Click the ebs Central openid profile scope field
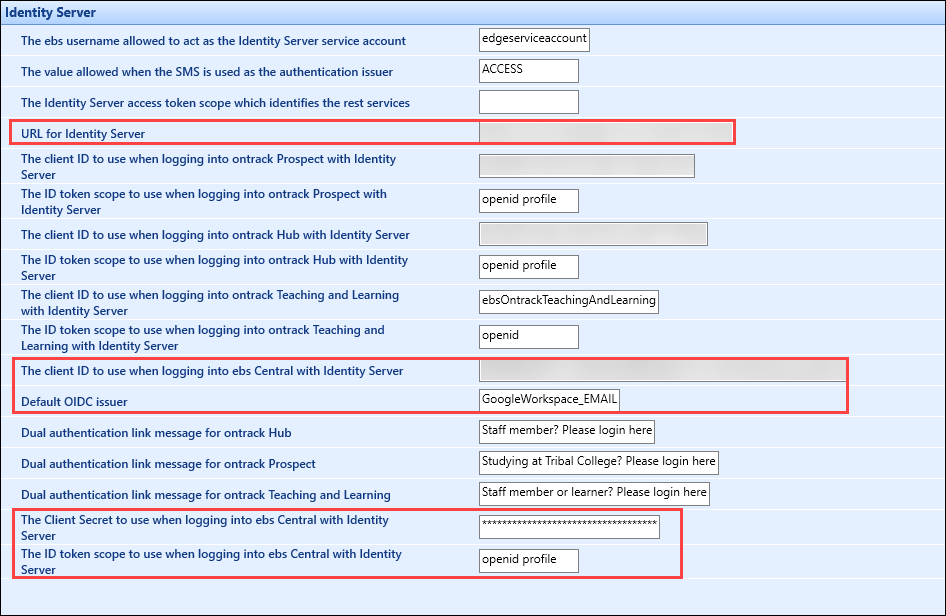The height and width of the screenshot is (616, 946). tap(528, 560)
